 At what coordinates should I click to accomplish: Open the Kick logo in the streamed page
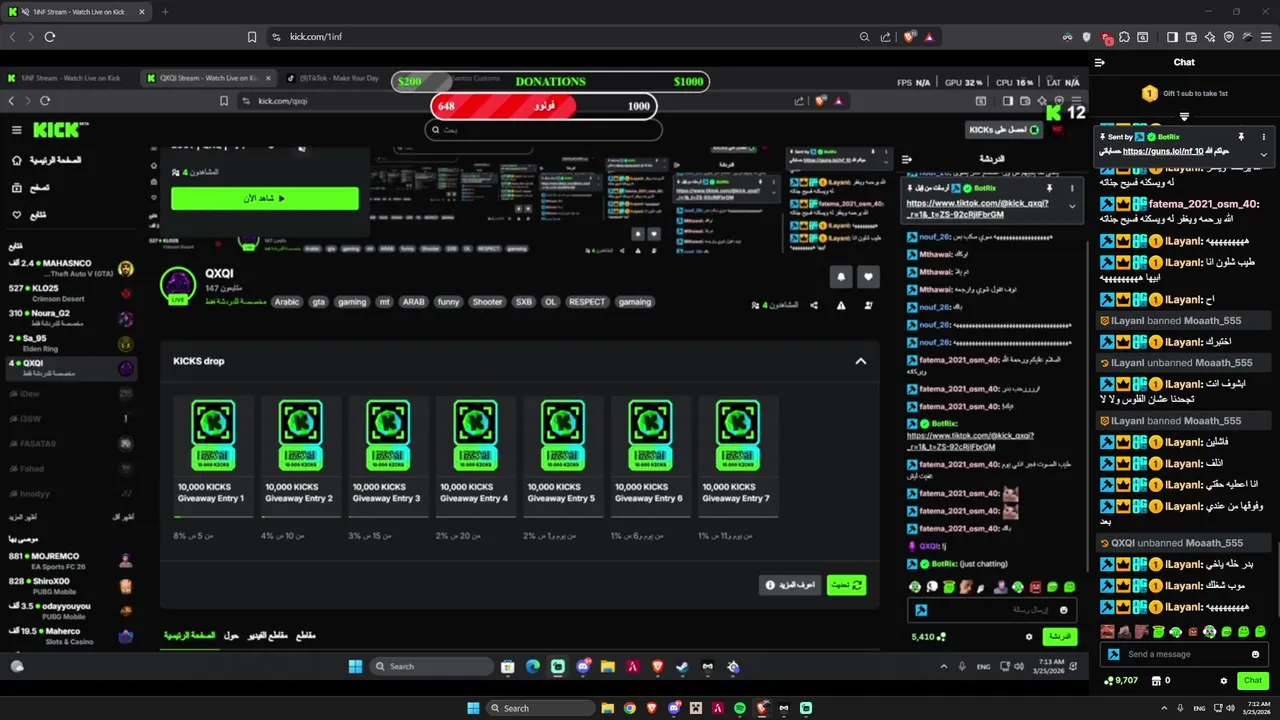coord(61,130)
